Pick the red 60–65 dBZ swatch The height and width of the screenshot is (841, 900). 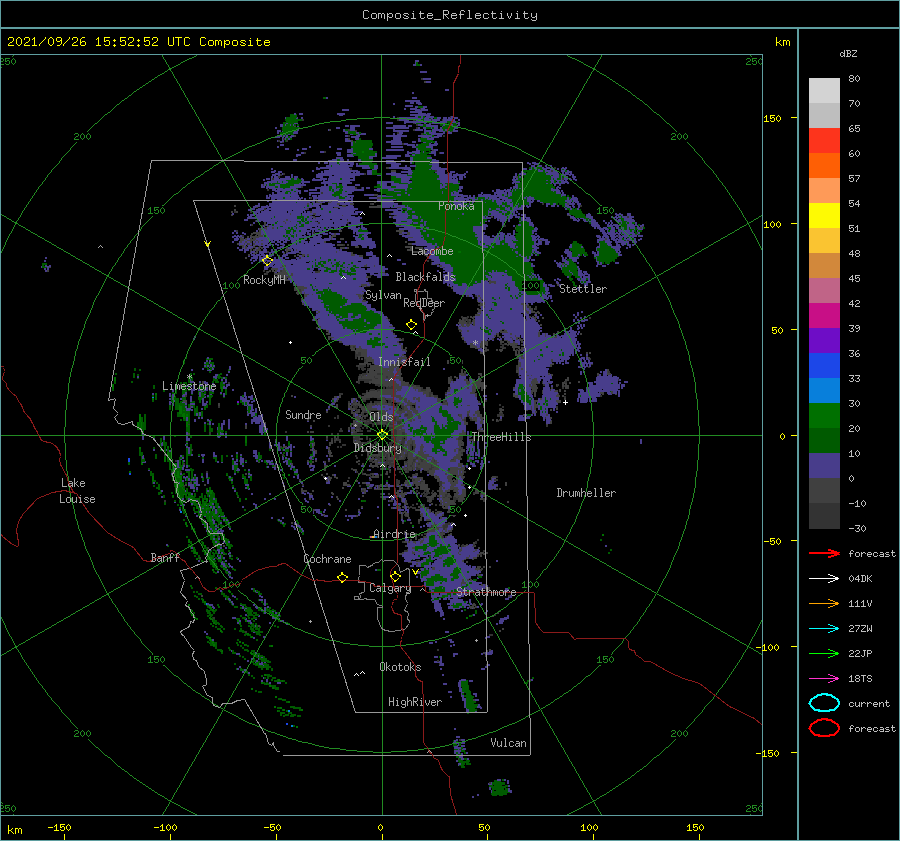pyautogui.click(x=824, y=141)
